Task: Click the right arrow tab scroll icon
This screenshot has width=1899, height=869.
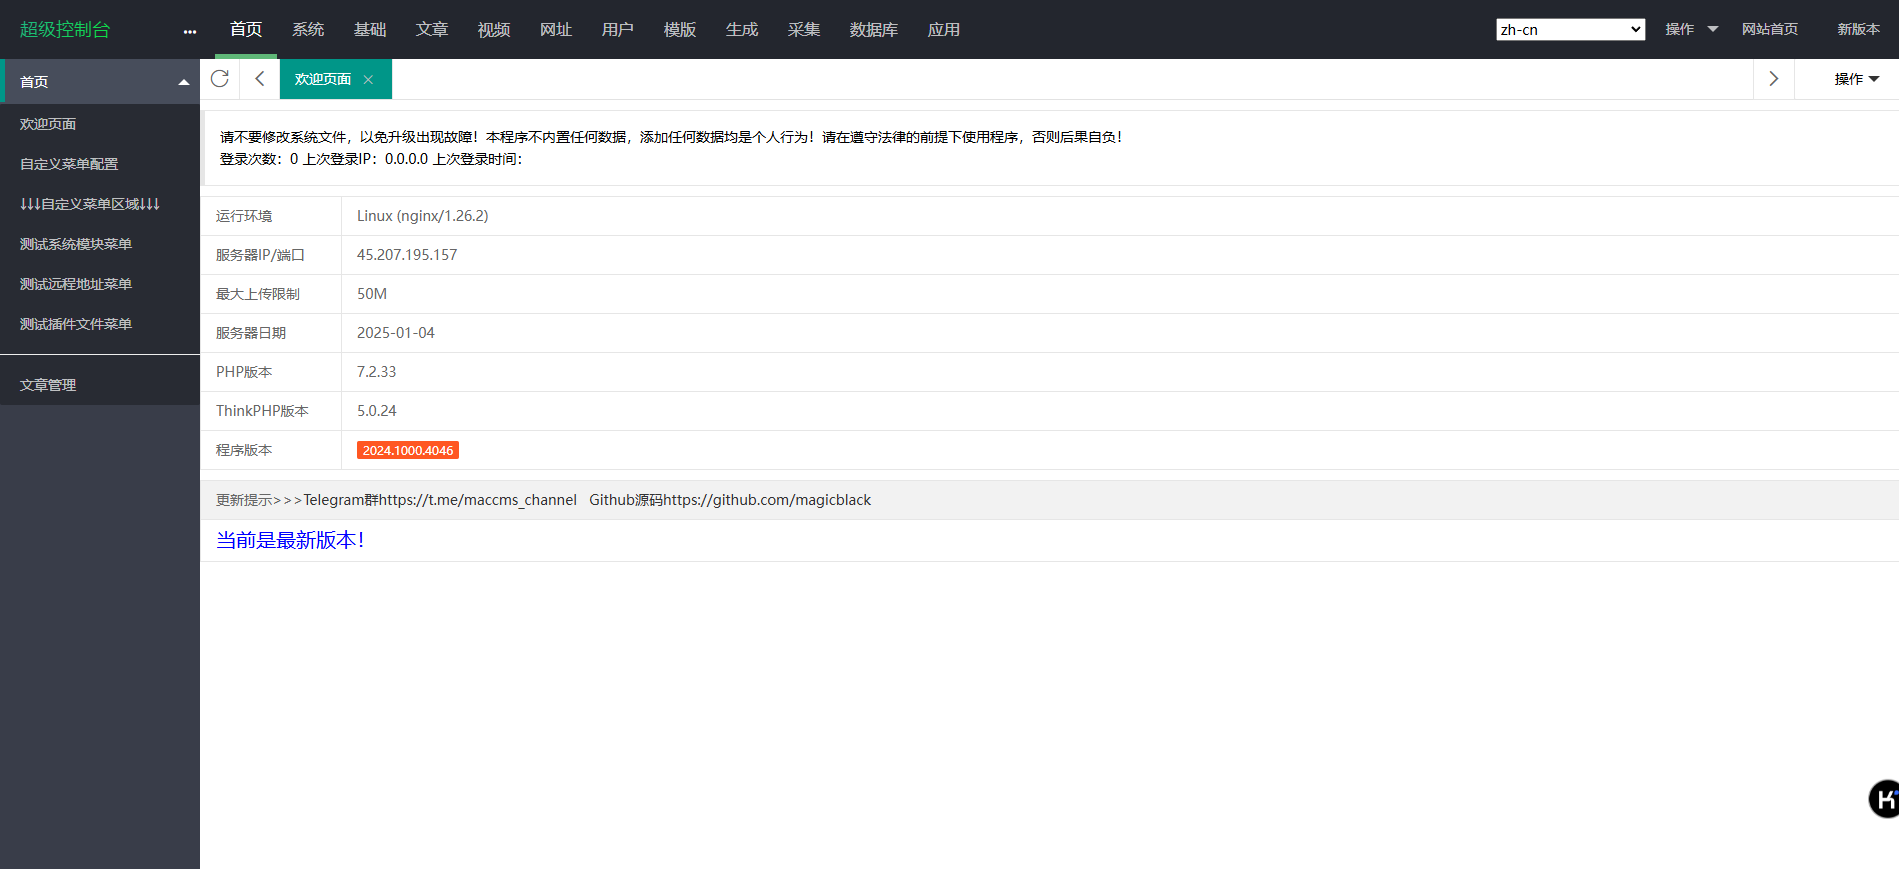Action: pyautogui.click(x=1774, y=79)
